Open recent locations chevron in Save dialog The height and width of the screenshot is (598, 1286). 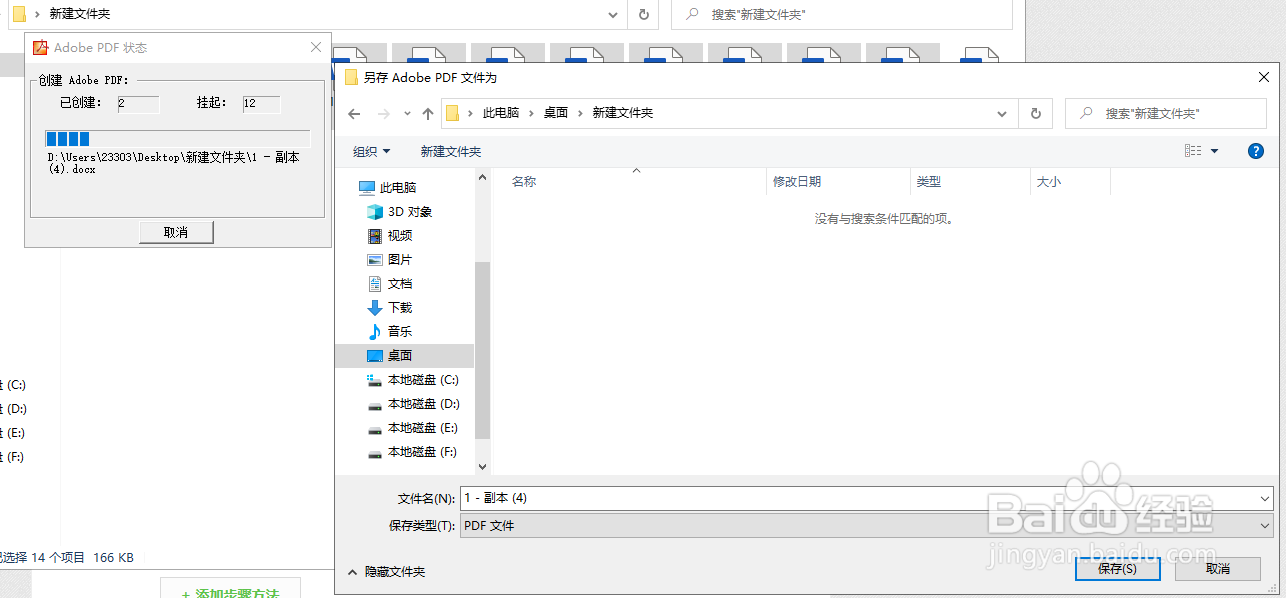(x=407, y=114)
